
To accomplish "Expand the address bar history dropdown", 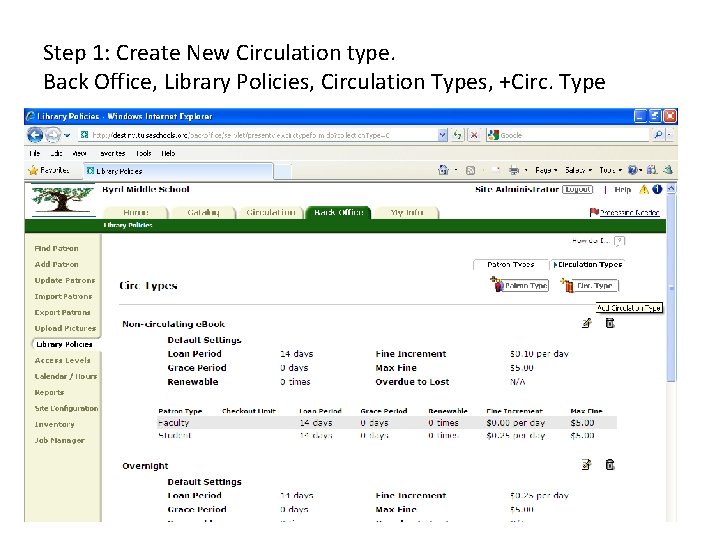I will (x=443, y=135).
